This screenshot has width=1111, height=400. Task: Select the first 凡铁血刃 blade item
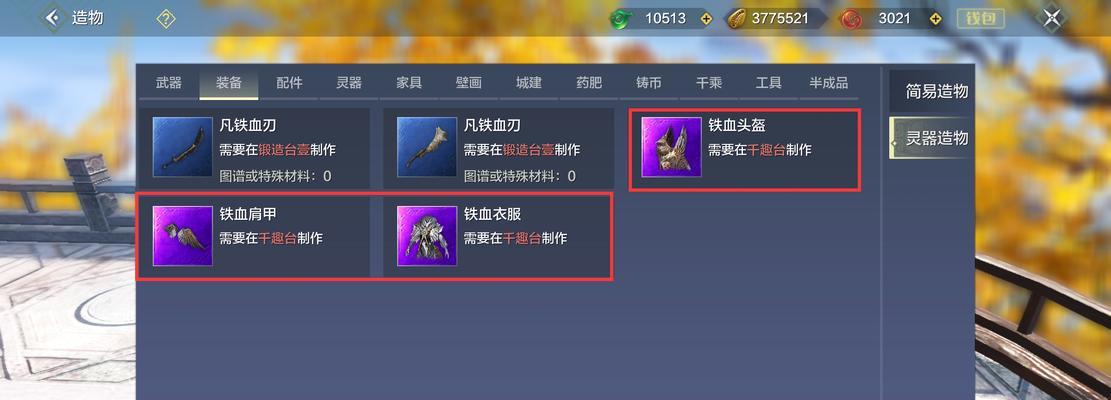tap(254, 147)
